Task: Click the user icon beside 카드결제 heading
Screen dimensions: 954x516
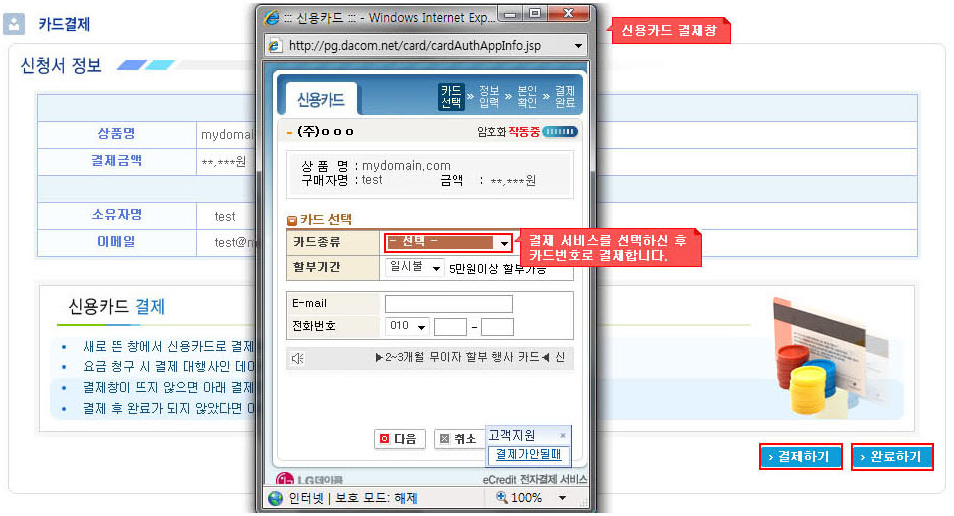Action: (15, 23)
